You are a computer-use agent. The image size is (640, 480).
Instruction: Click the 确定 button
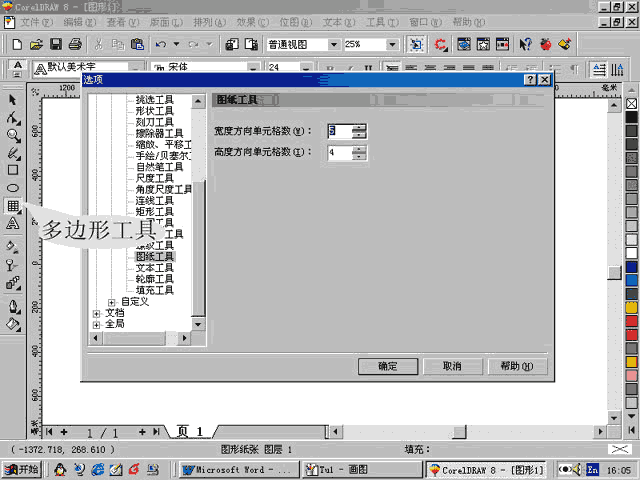click(388, 367)
